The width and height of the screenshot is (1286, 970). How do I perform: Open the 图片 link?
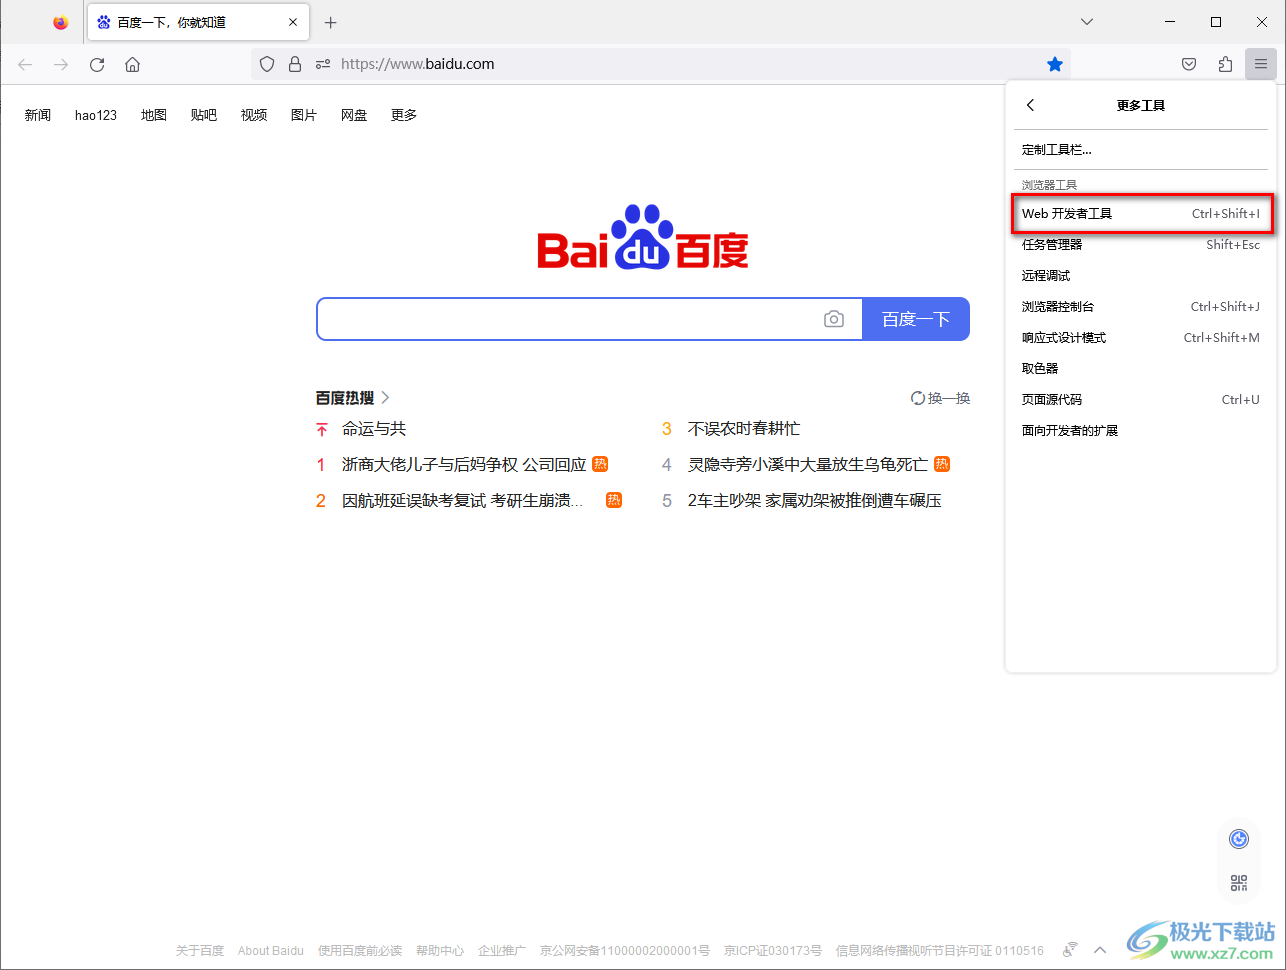(x=304, y=115)
